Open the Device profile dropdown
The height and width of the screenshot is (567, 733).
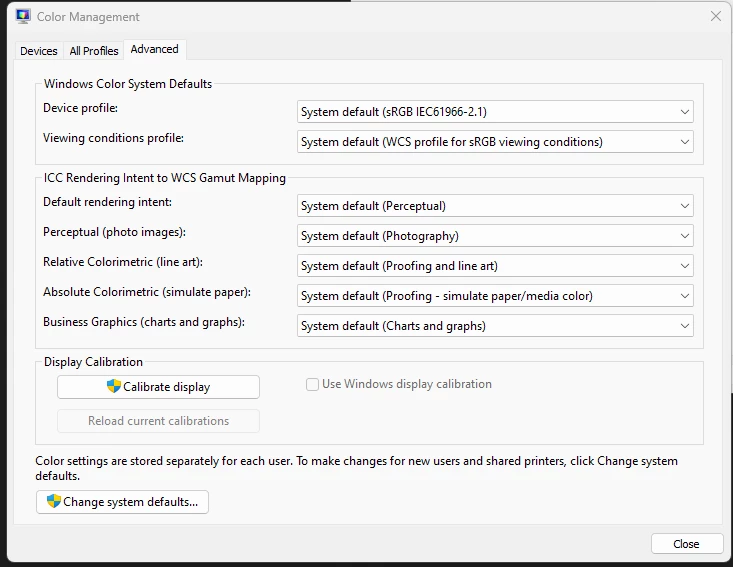pos(495,112)
